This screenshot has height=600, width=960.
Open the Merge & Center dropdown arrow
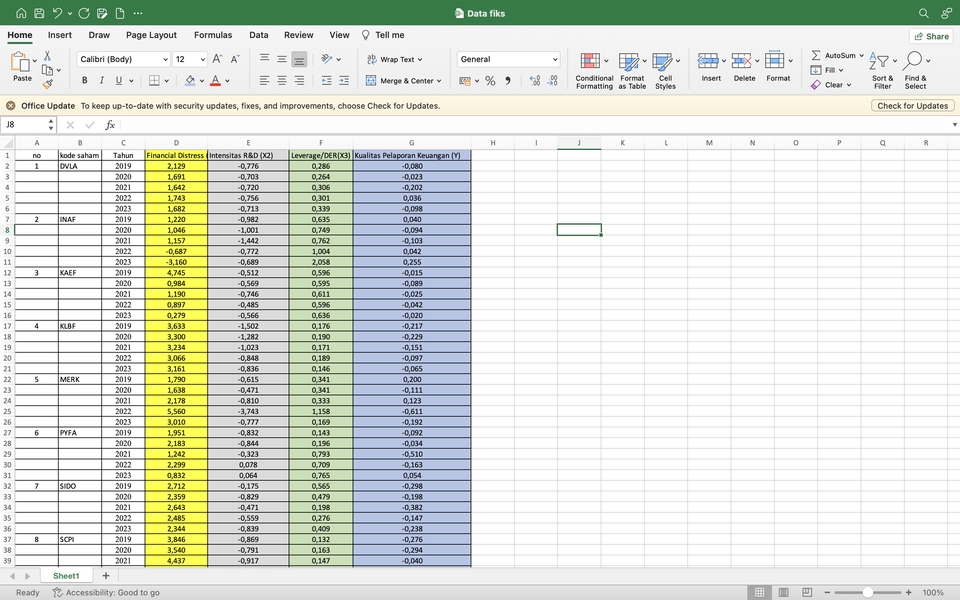pos(438,81)
